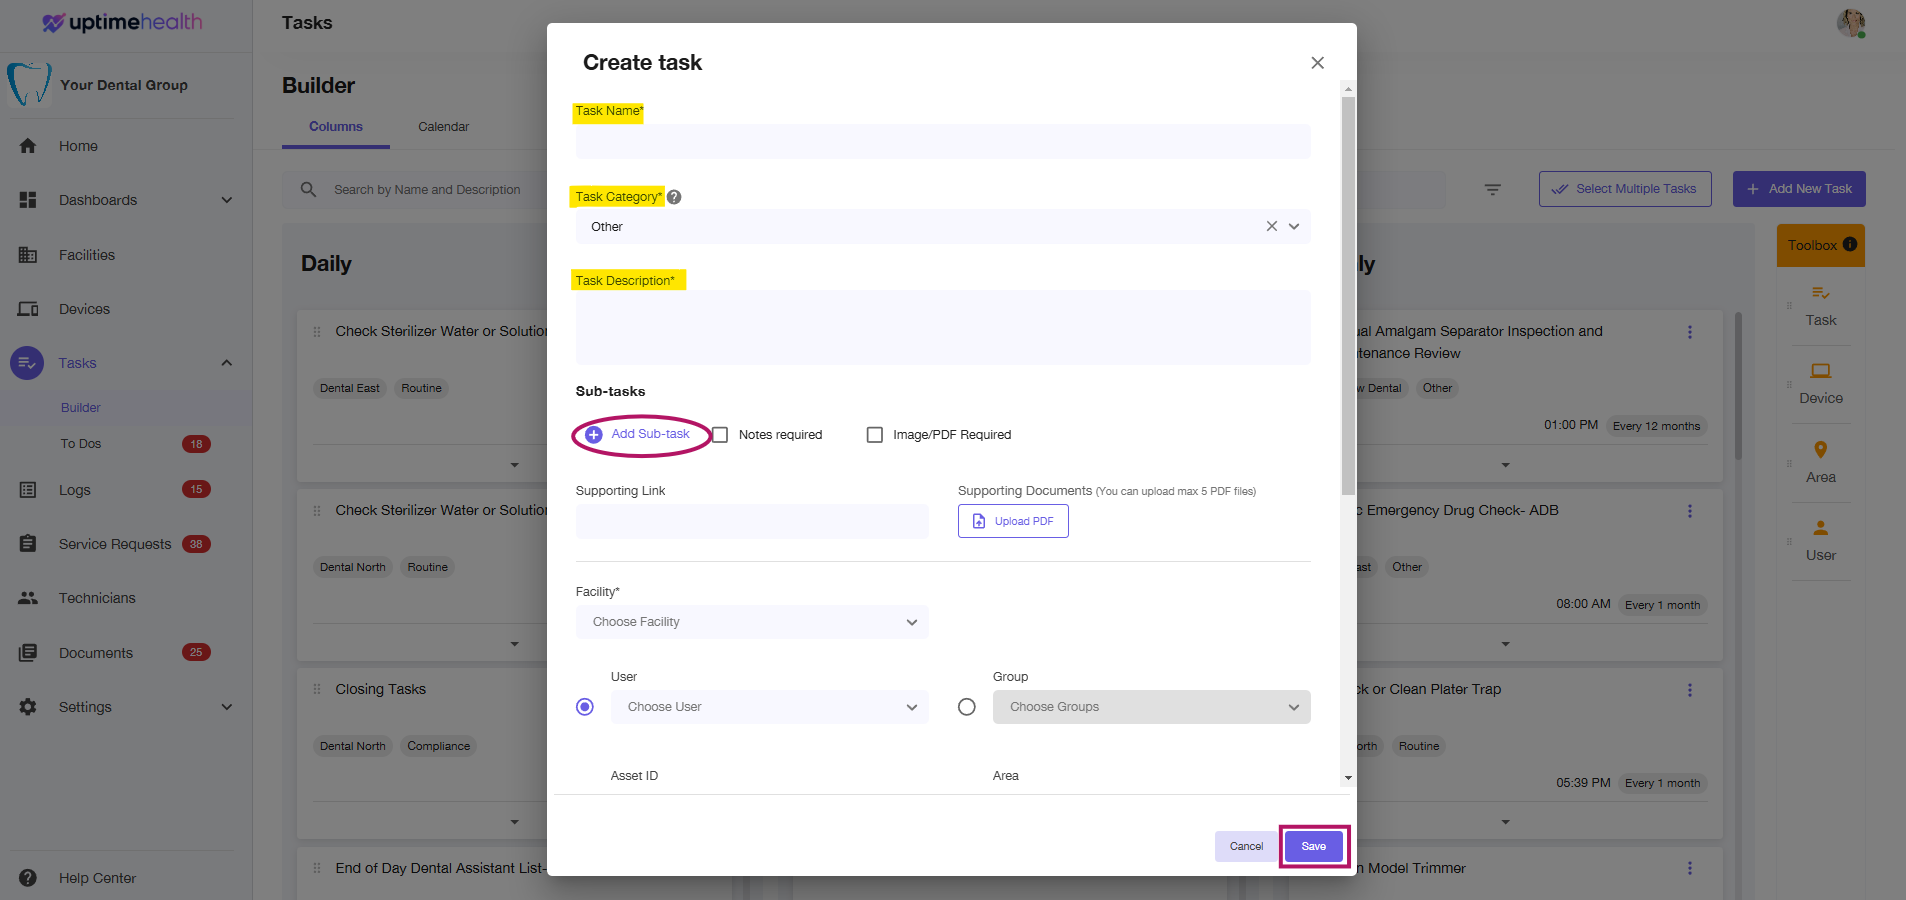Select the Toolbox Device laptop icon

[x=1821, y=371]
